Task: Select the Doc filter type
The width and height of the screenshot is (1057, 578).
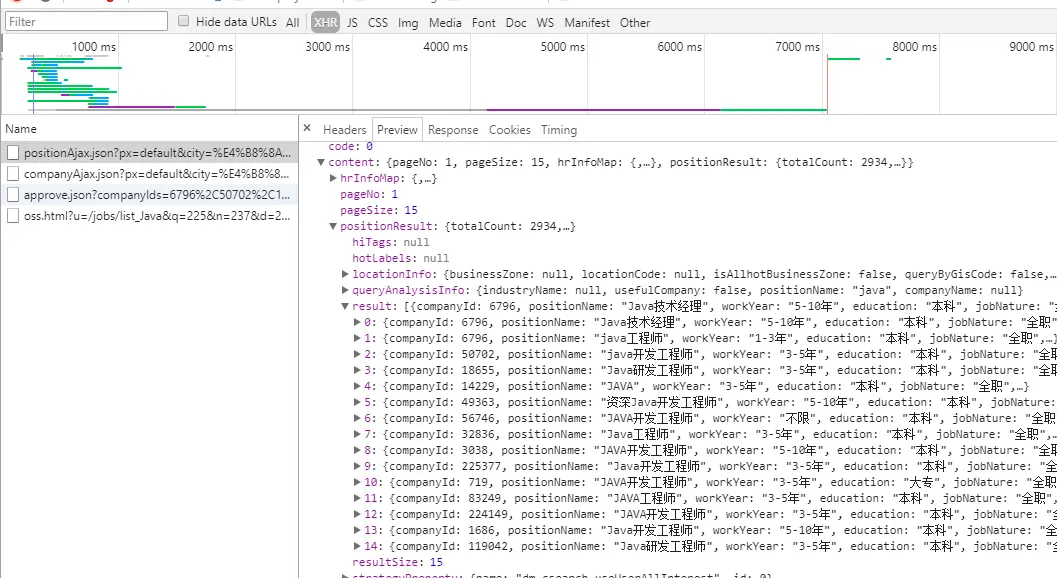Action: pyautogui.click(x=516, y=22)
